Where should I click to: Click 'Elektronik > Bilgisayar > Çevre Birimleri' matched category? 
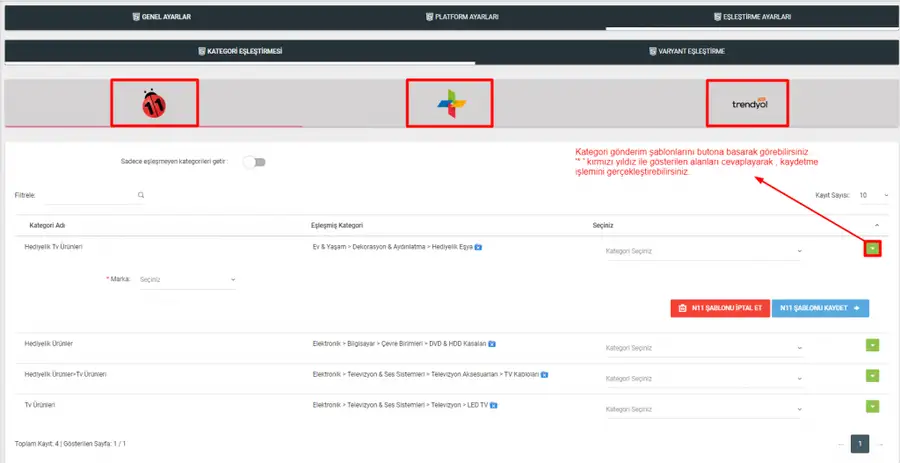point(399,344)
